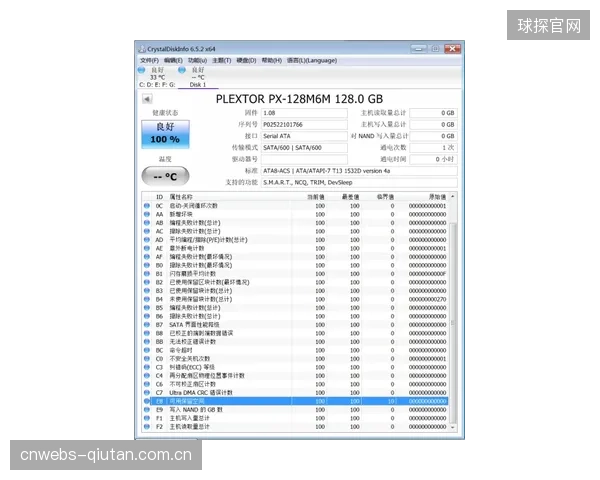The image size is (600, 480).
Task: Click the status dot of attribute AA
Action: [x=147, y=214]
